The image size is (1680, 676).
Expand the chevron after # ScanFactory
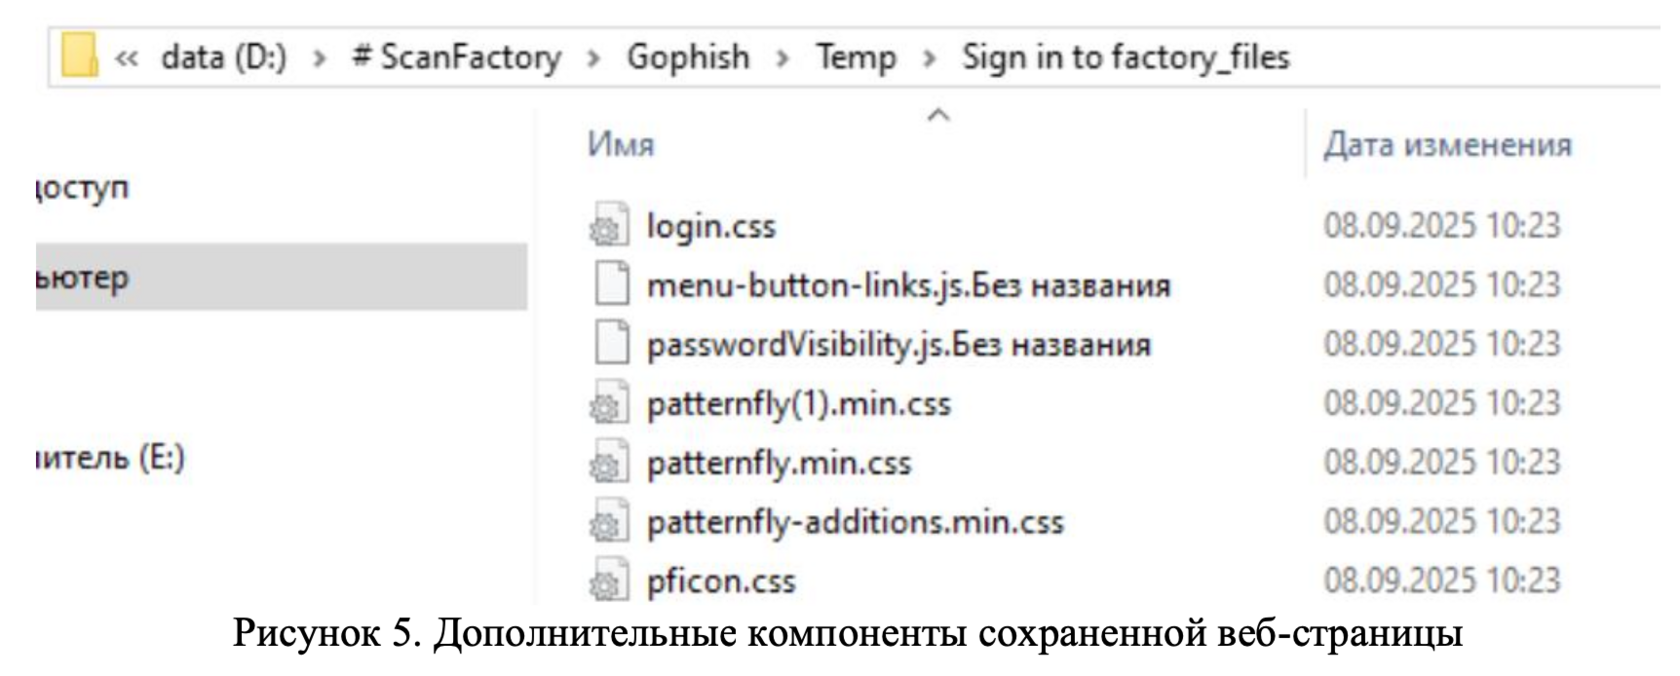[594, 58]
